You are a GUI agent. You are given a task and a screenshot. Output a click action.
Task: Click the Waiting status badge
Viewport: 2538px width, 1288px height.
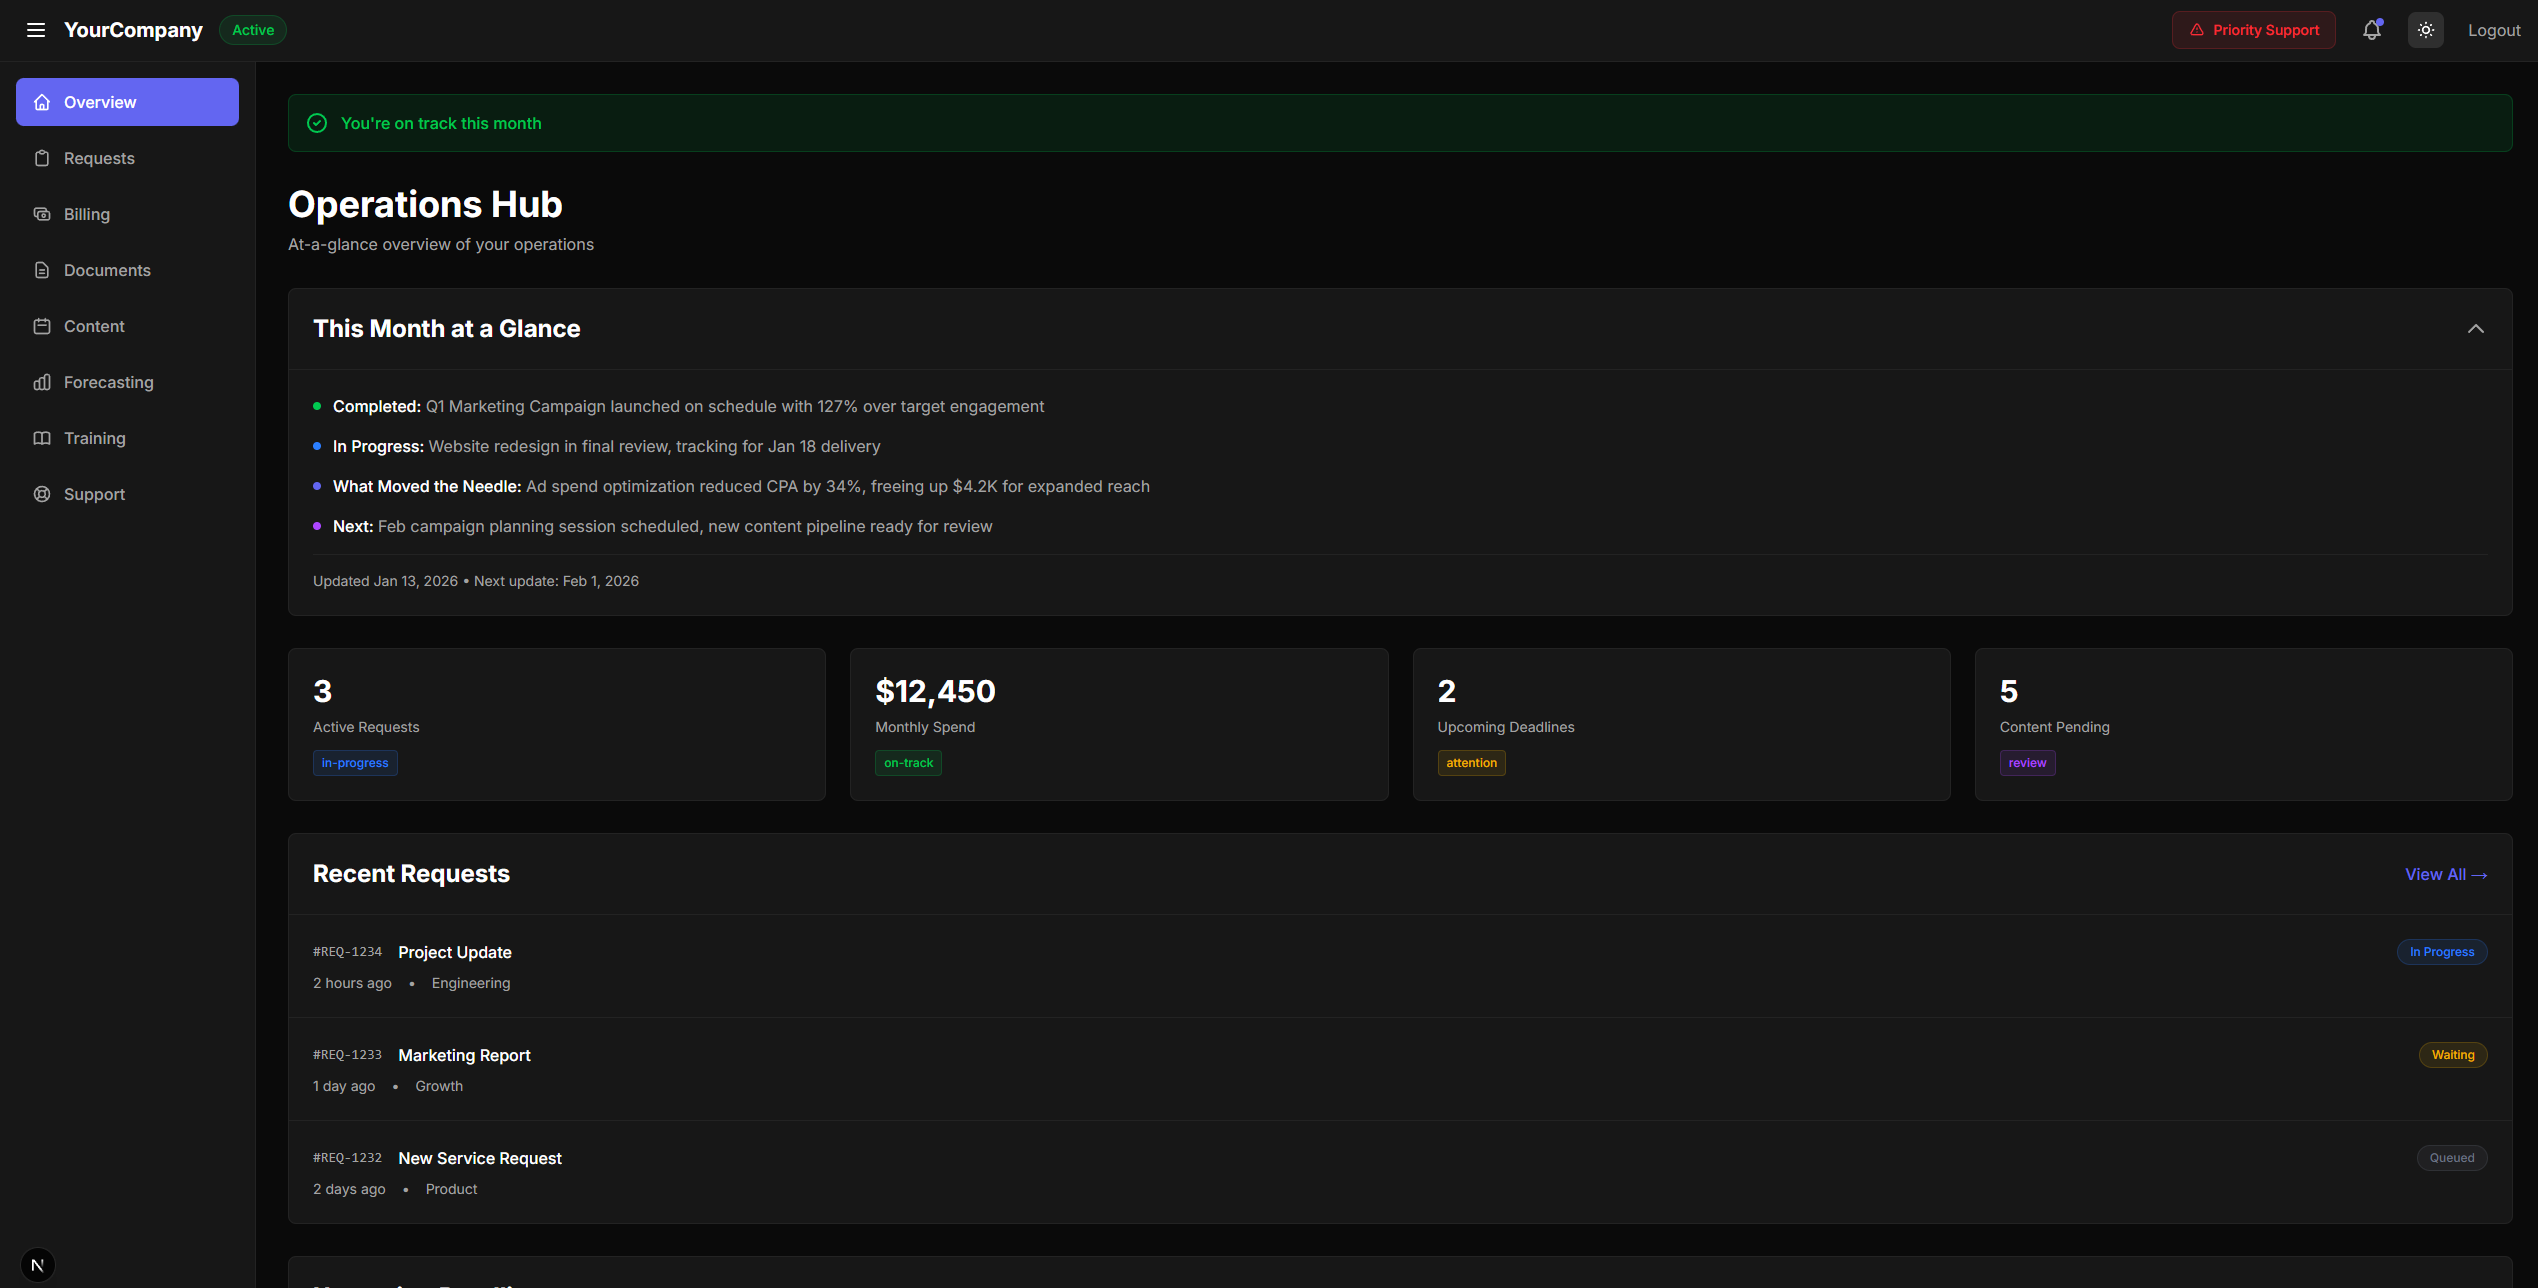[x=2452, y=1055]
